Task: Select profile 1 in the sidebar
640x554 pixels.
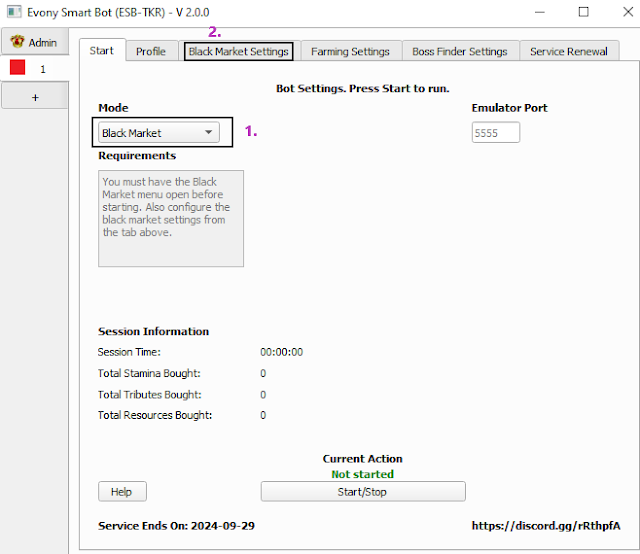Action: pyautogui.click(x=35, y=68)
